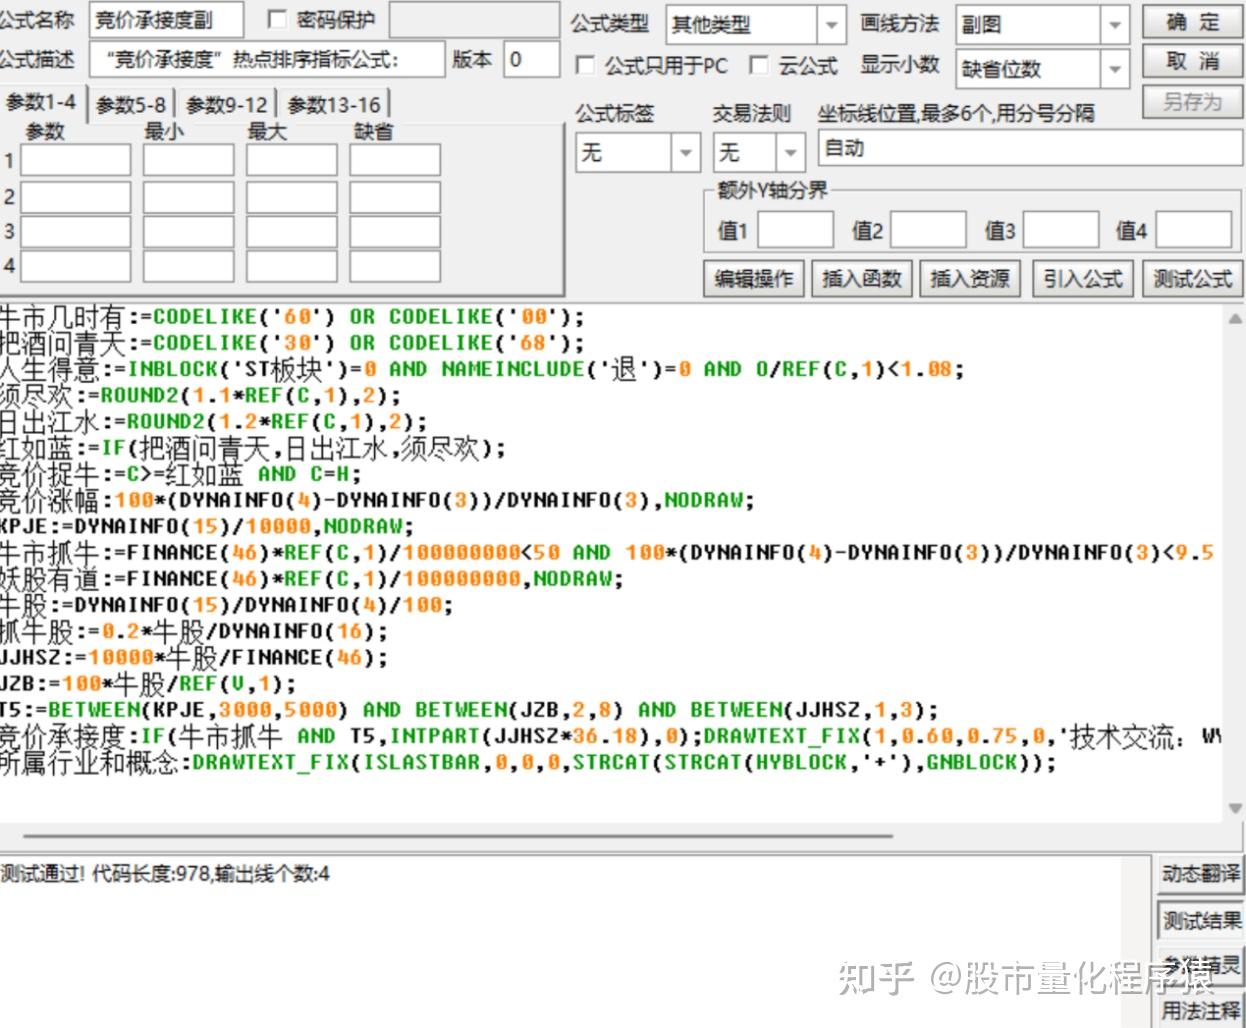Click the 所属行业和概念 code line
Viewport: 1246px width, 1028px height.
click(x=528, y=763)
